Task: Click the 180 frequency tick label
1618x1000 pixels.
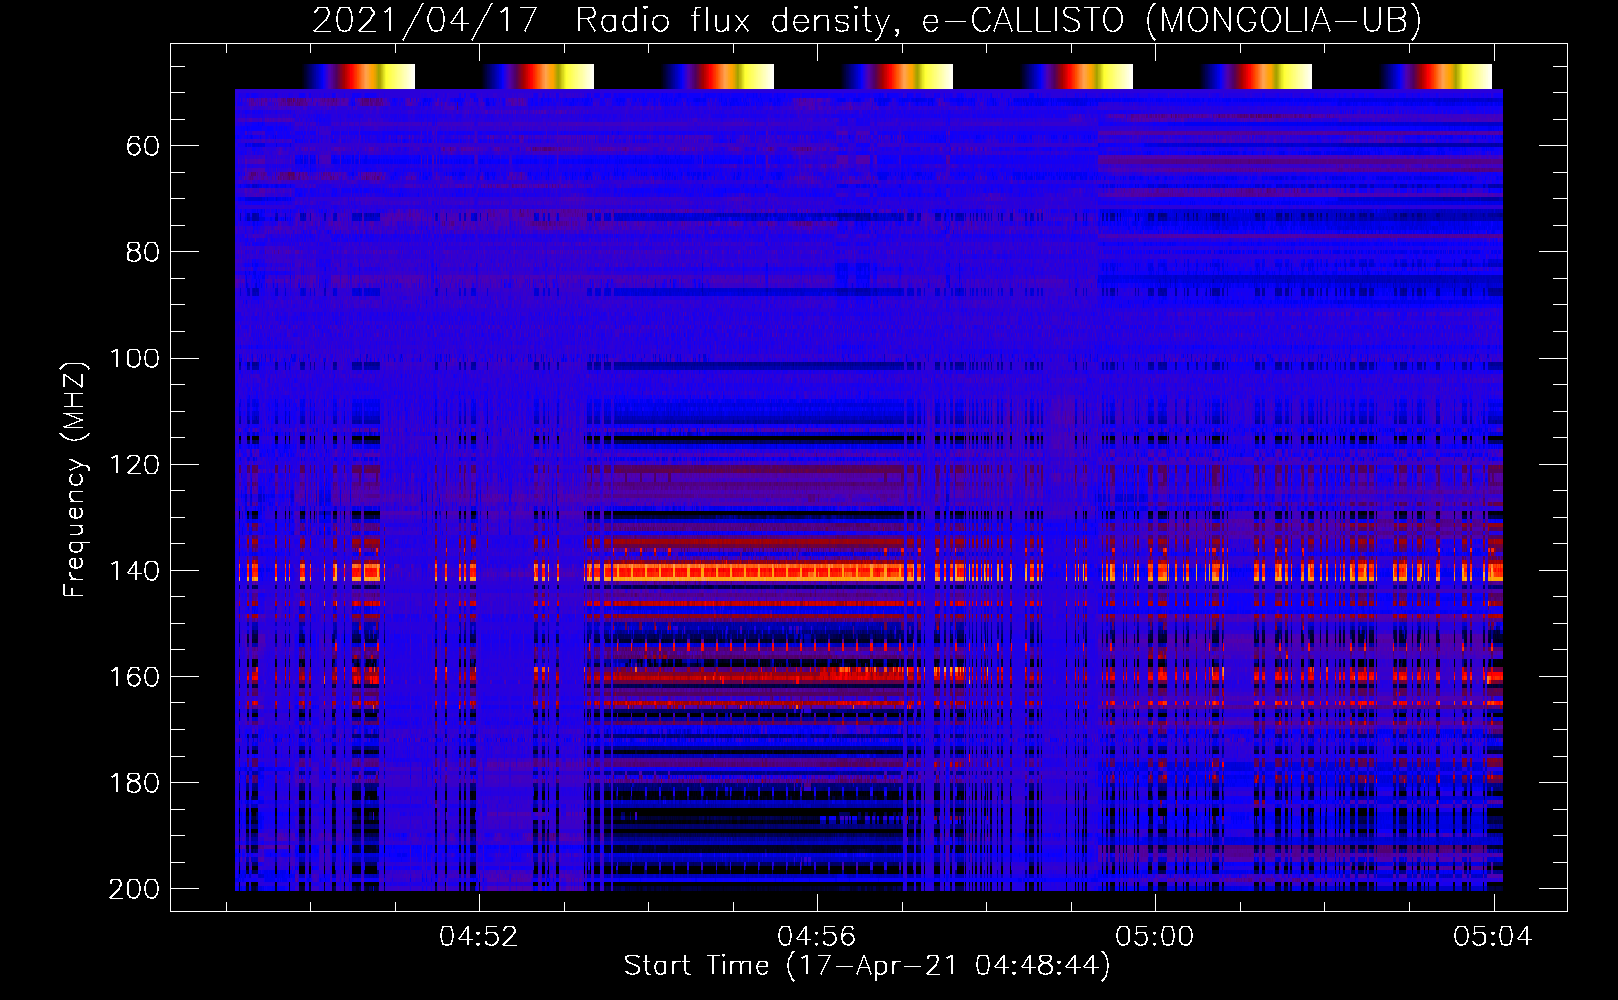Action: [x=134, y=782]
